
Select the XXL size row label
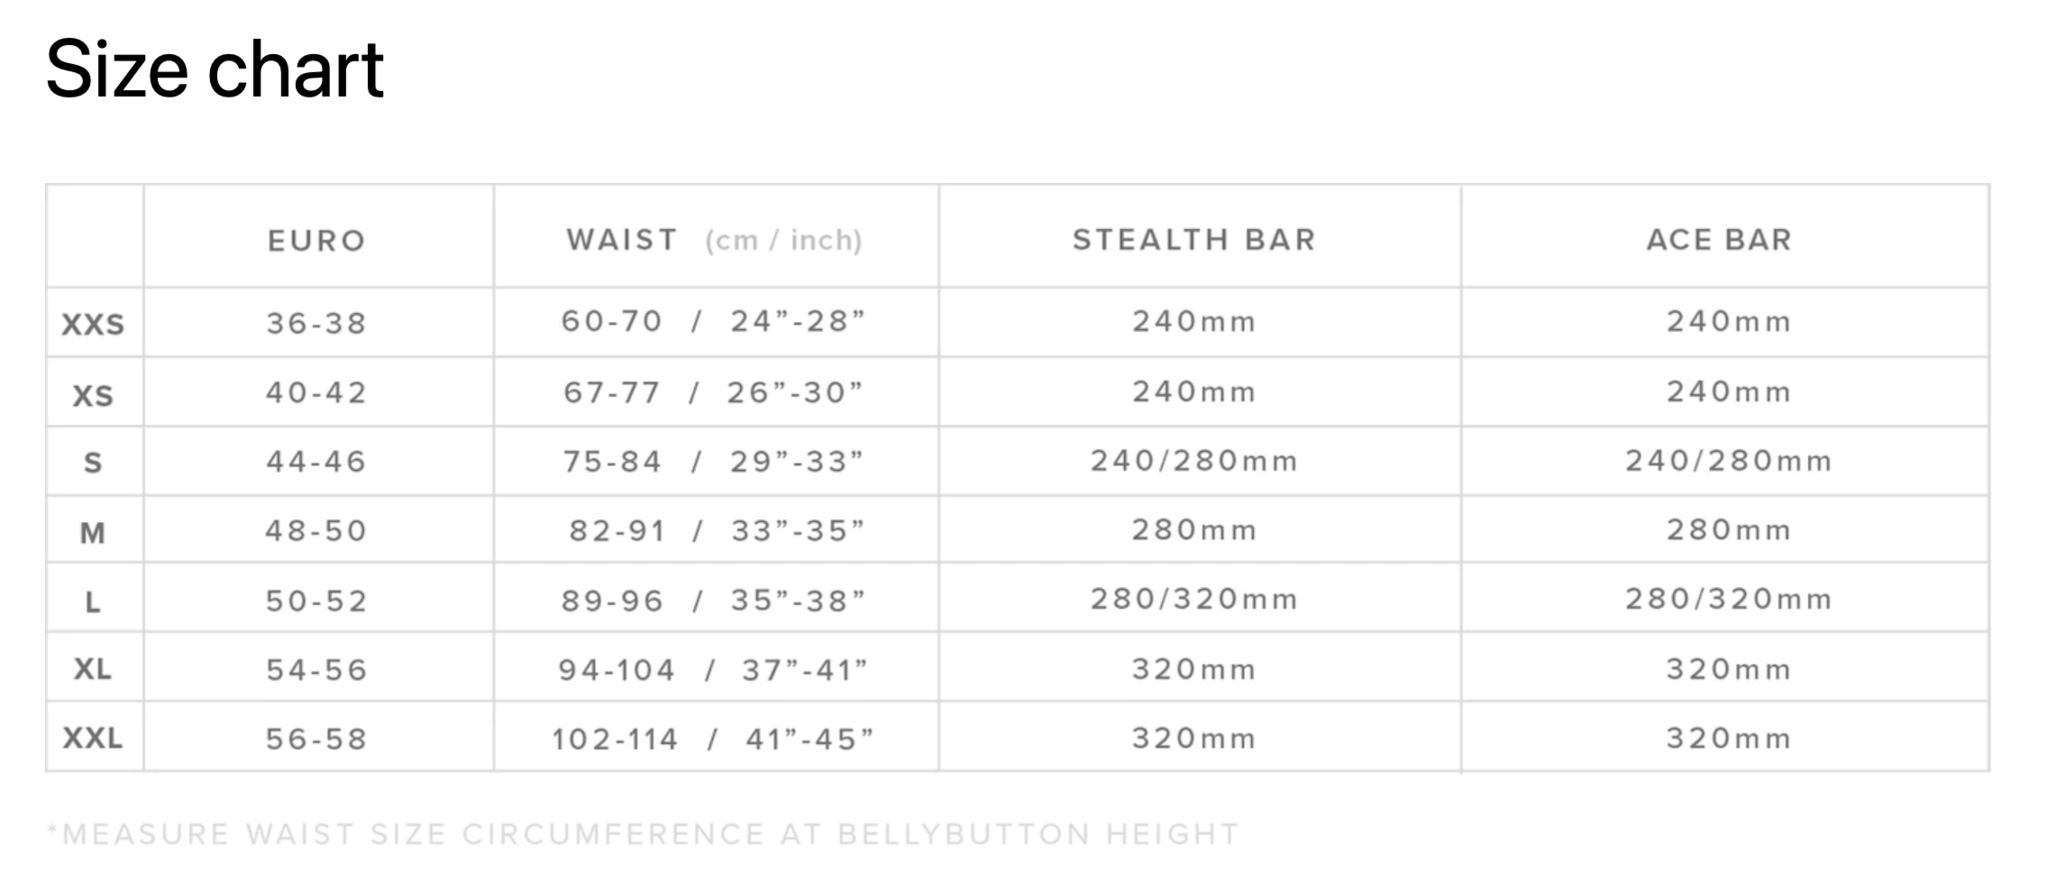(93, 739)
